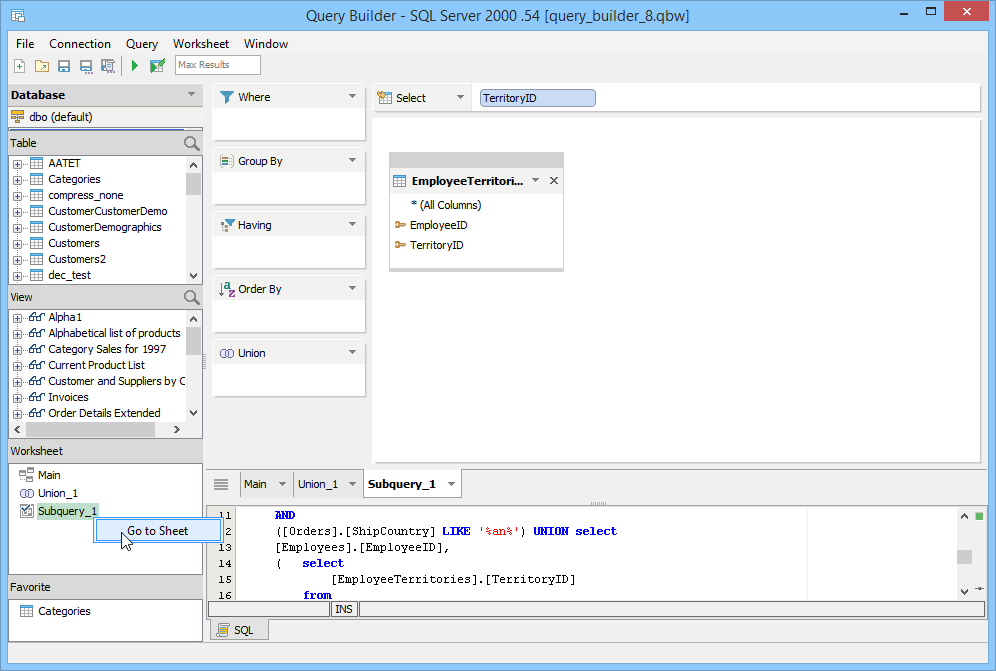The height and width of the screenshot is (671, 996).
Task: Click the Category Sales for 1997 view icon
Action: 37,349
